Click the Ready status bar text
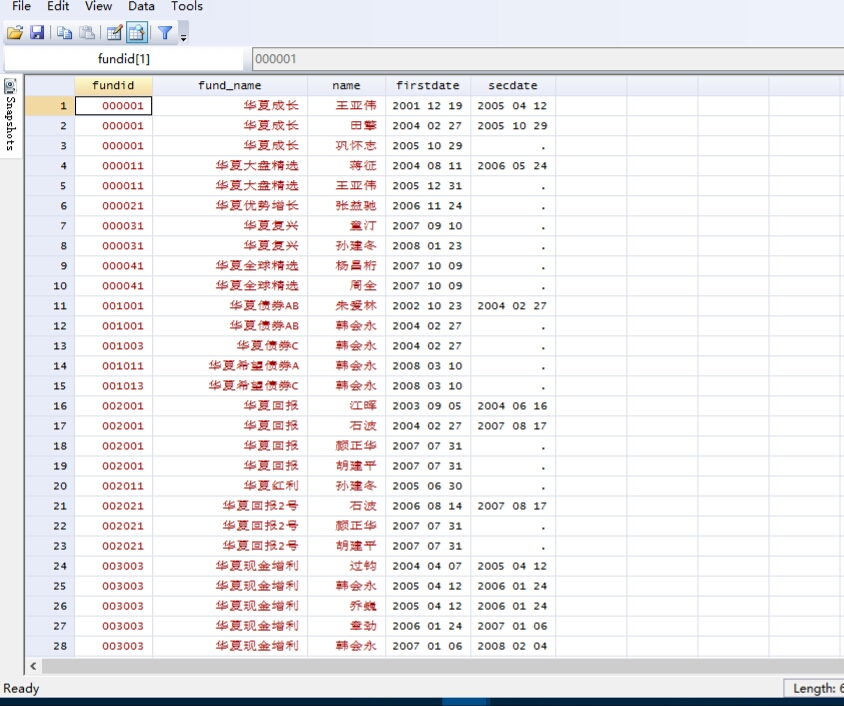This screenshot has width=844, height=706. [21, 688]
